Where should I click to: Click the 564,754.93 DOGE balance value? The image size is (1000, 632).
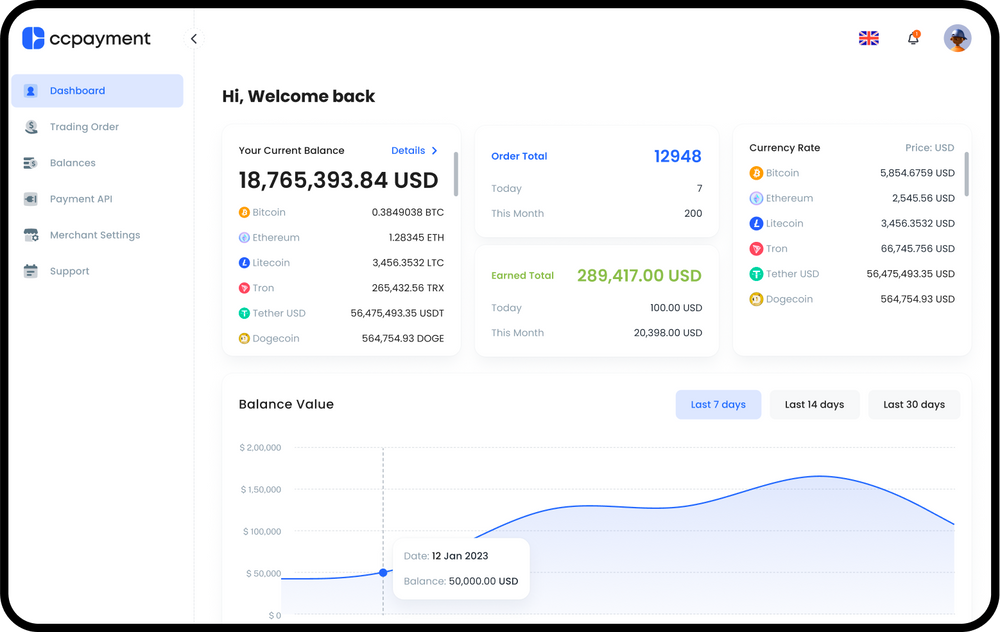(x=403, y=339)
